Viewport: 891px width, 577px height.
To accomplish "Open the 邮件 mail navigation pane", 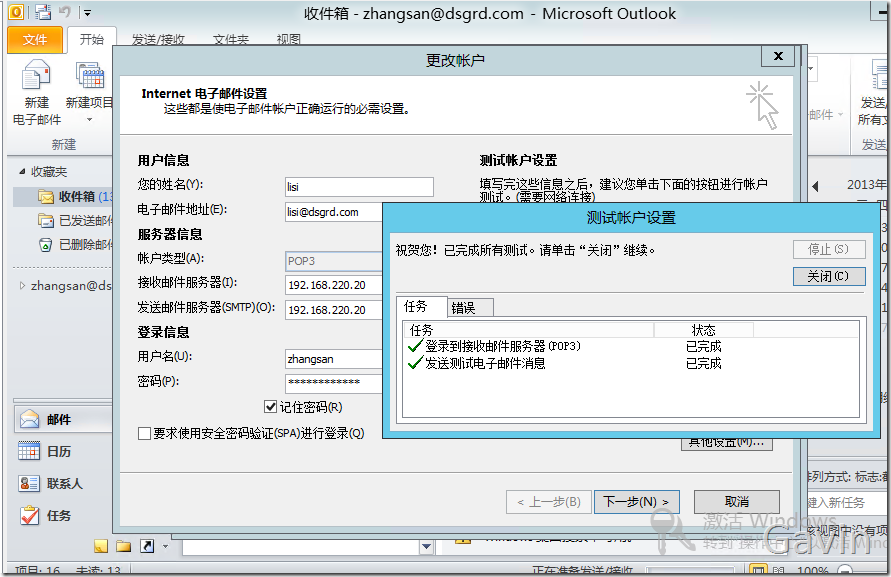I will click(63, 420).
